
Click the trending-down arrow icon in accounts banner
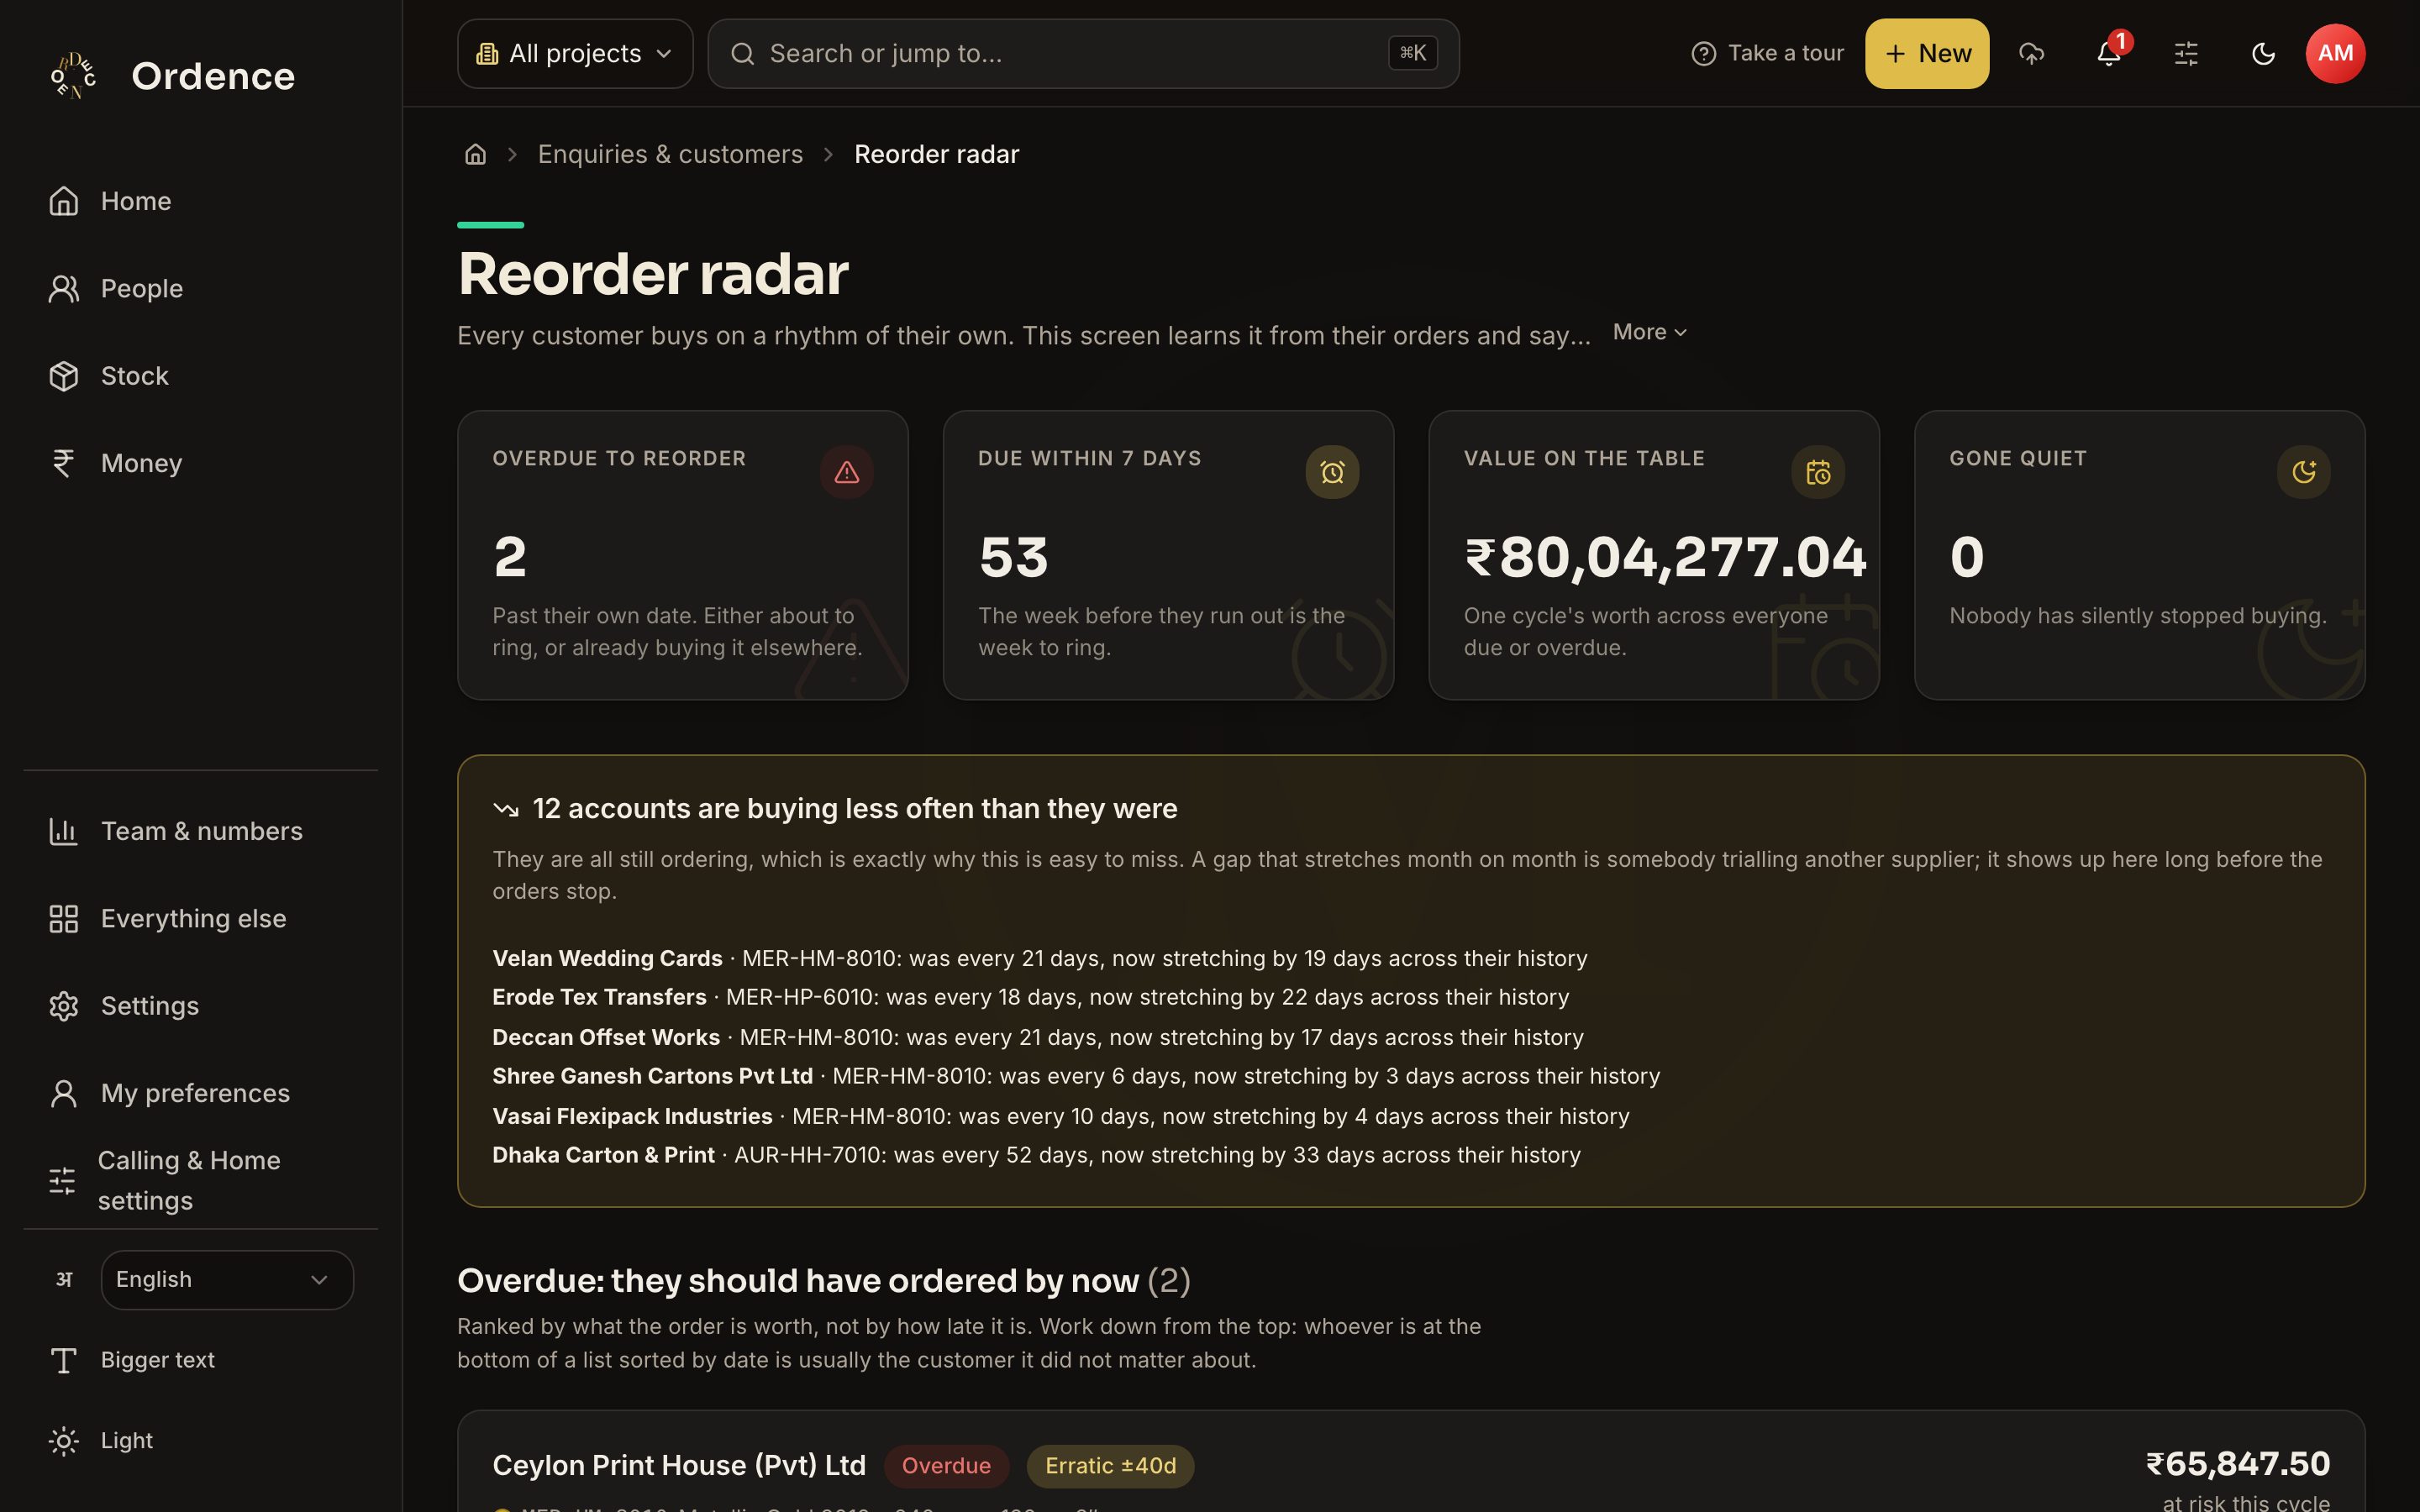point(506,809)
